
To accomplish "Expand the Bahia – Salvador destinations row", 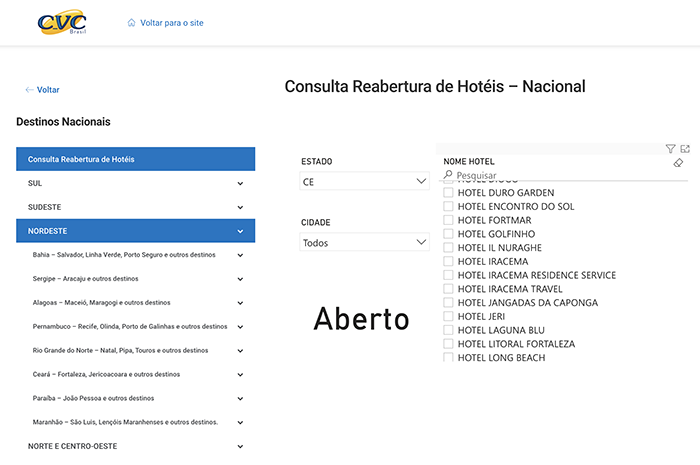I will (x=136, y=255).
